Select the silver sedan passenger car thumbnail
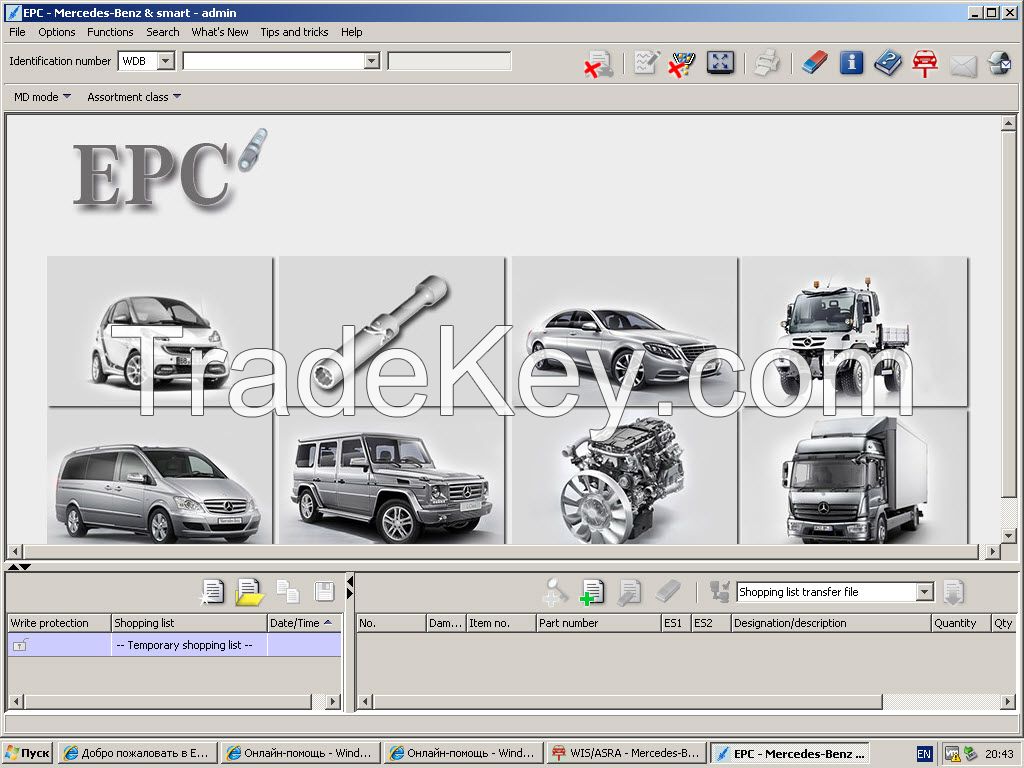The image size is (1024, 768). (625, 331)
